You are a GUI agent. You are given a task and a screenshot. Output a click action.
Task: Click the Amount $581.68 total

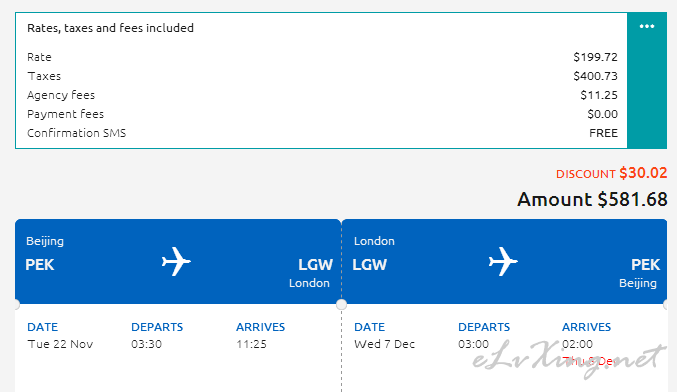[x=592, y=199]
